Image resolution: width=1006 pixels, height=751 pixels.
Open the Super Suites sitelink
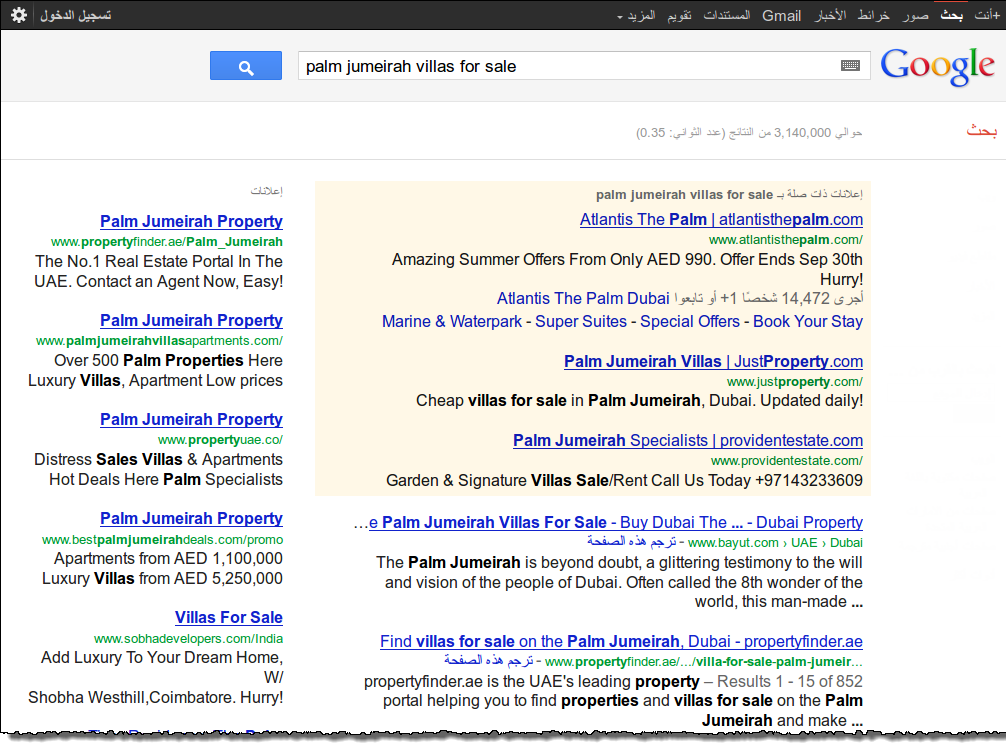(581, 321)
